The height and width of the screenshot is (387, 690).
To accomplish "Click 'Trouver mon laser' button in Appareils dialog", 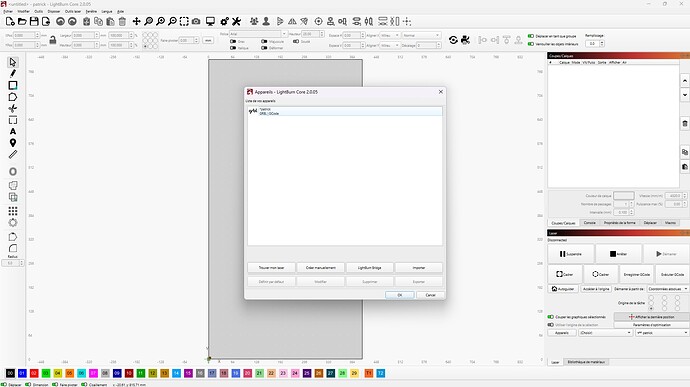I will tap(271, 268).
